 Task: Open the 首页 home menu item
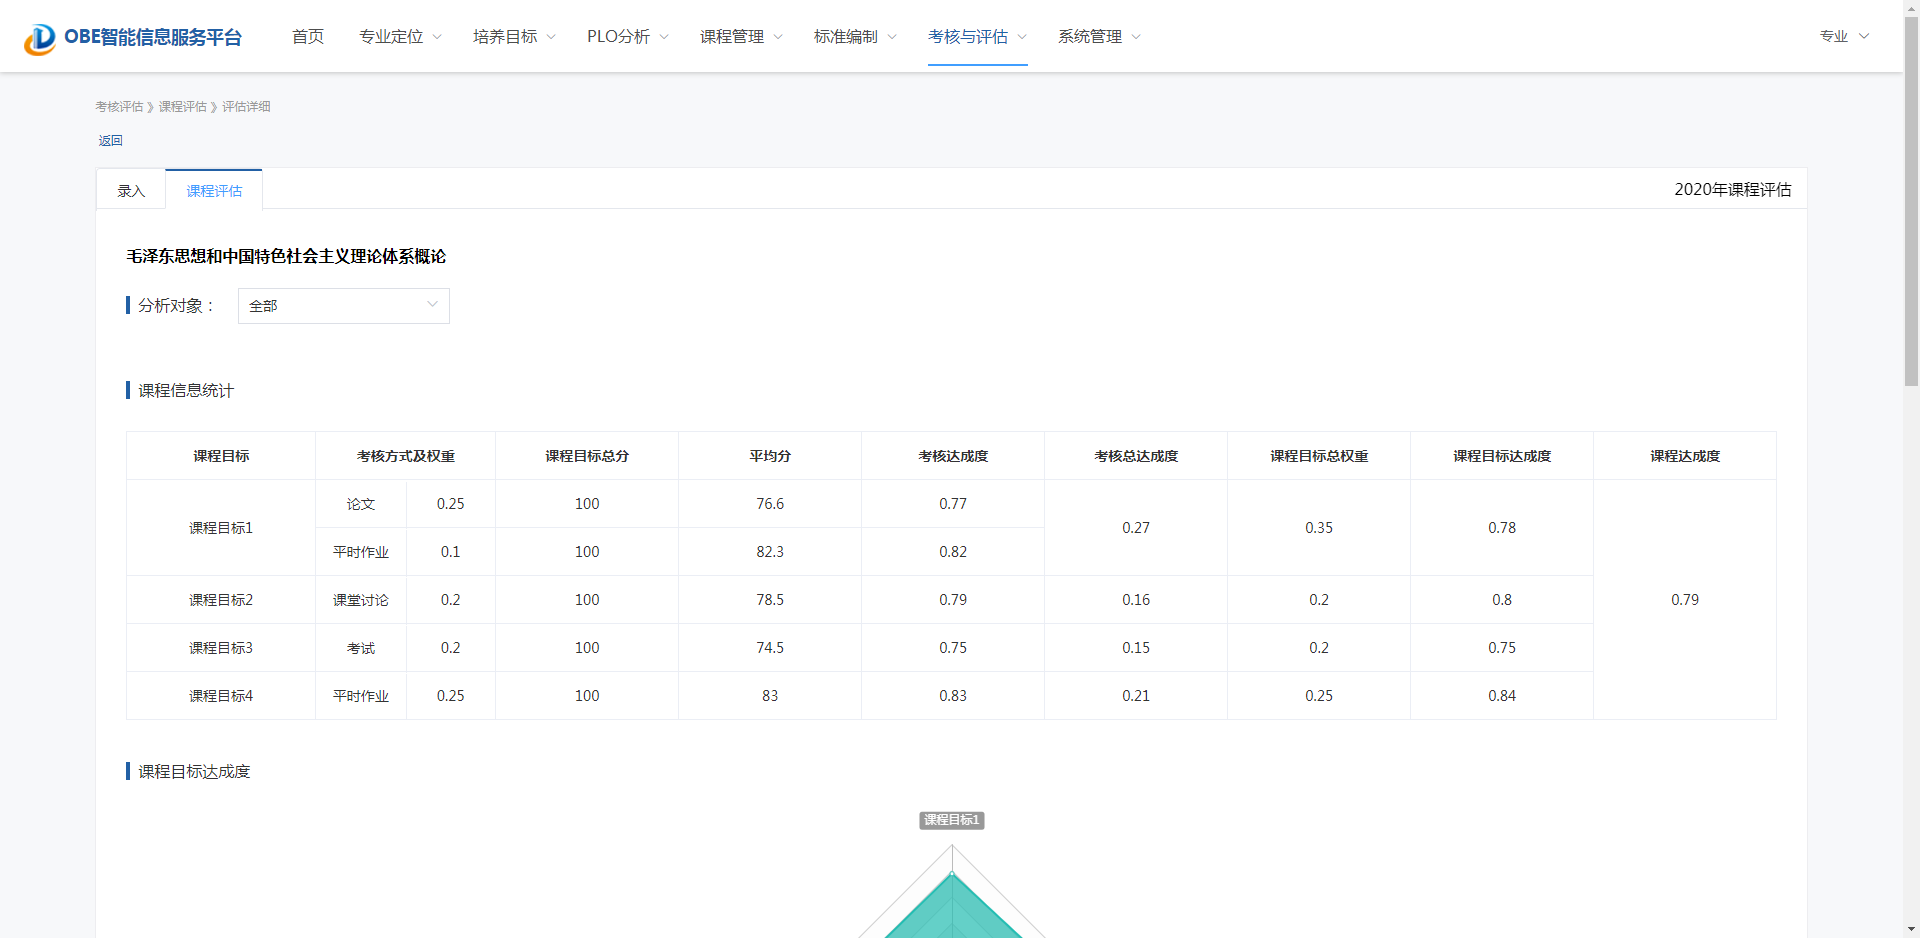pos(308,37)
